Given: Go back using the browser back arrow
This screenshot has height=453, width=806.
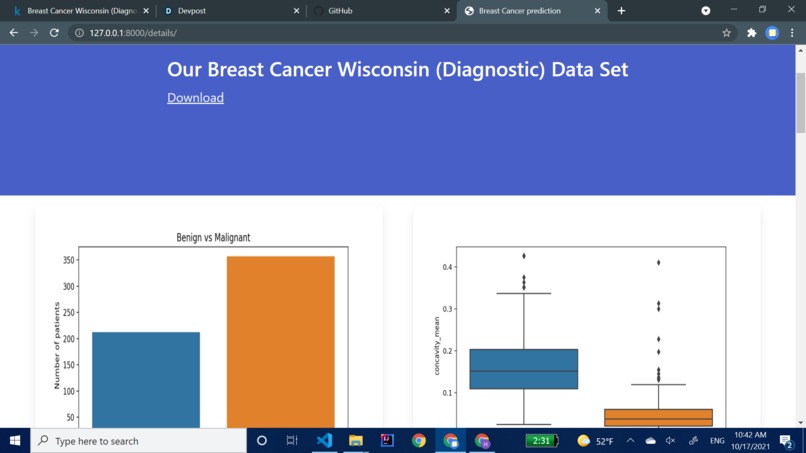Looking at the screenshot, I should pos(14,33).
